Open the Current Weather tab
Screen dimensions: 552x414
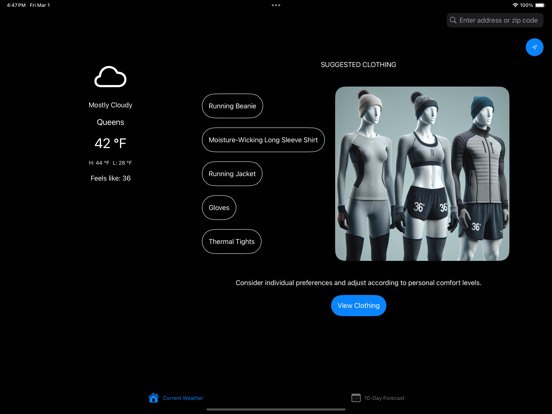176,398
